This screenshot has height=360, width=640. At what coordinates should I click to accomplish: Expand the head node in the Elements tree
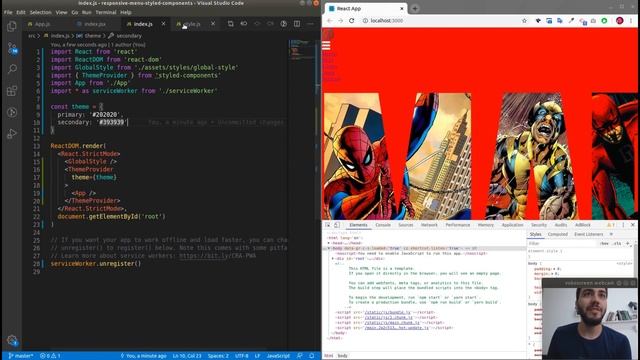coord(329,243)
